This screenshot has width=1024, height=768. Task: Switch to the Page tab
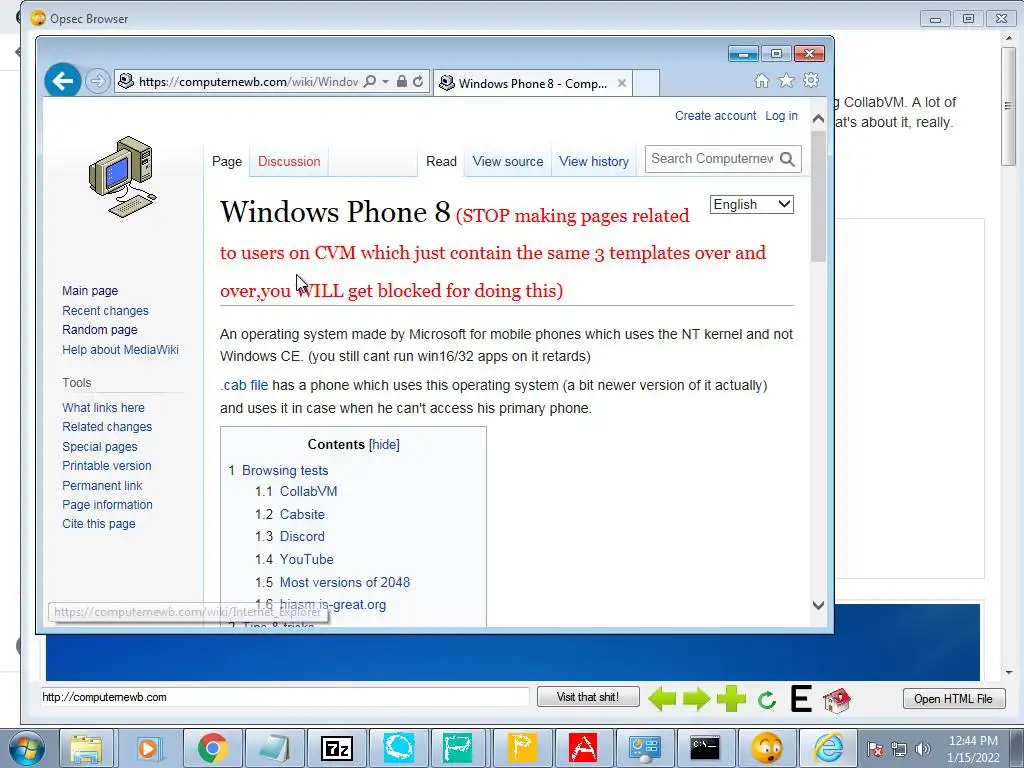[x=227, y=161]
